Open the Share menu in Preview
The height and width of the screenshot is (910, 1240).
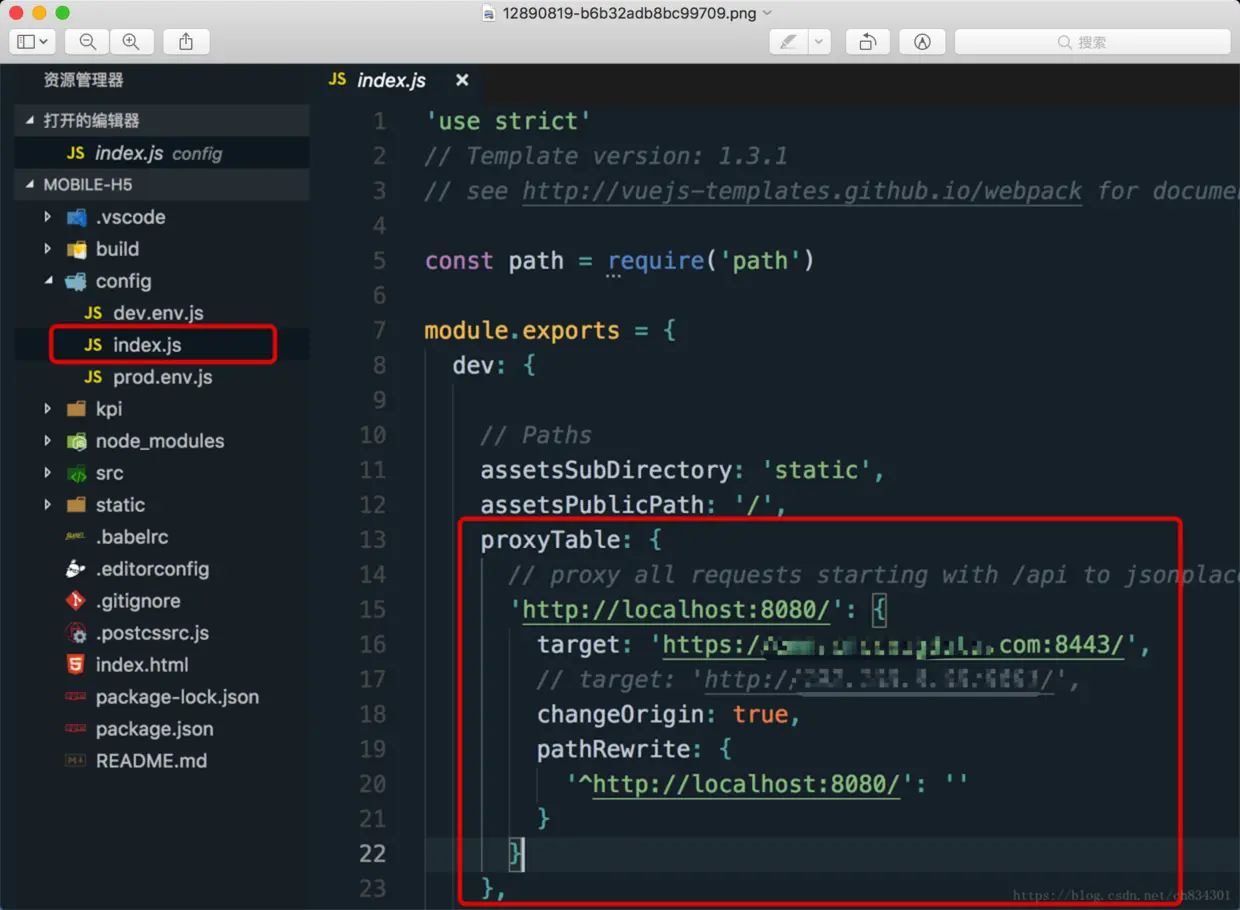click(x=186, y=41)
